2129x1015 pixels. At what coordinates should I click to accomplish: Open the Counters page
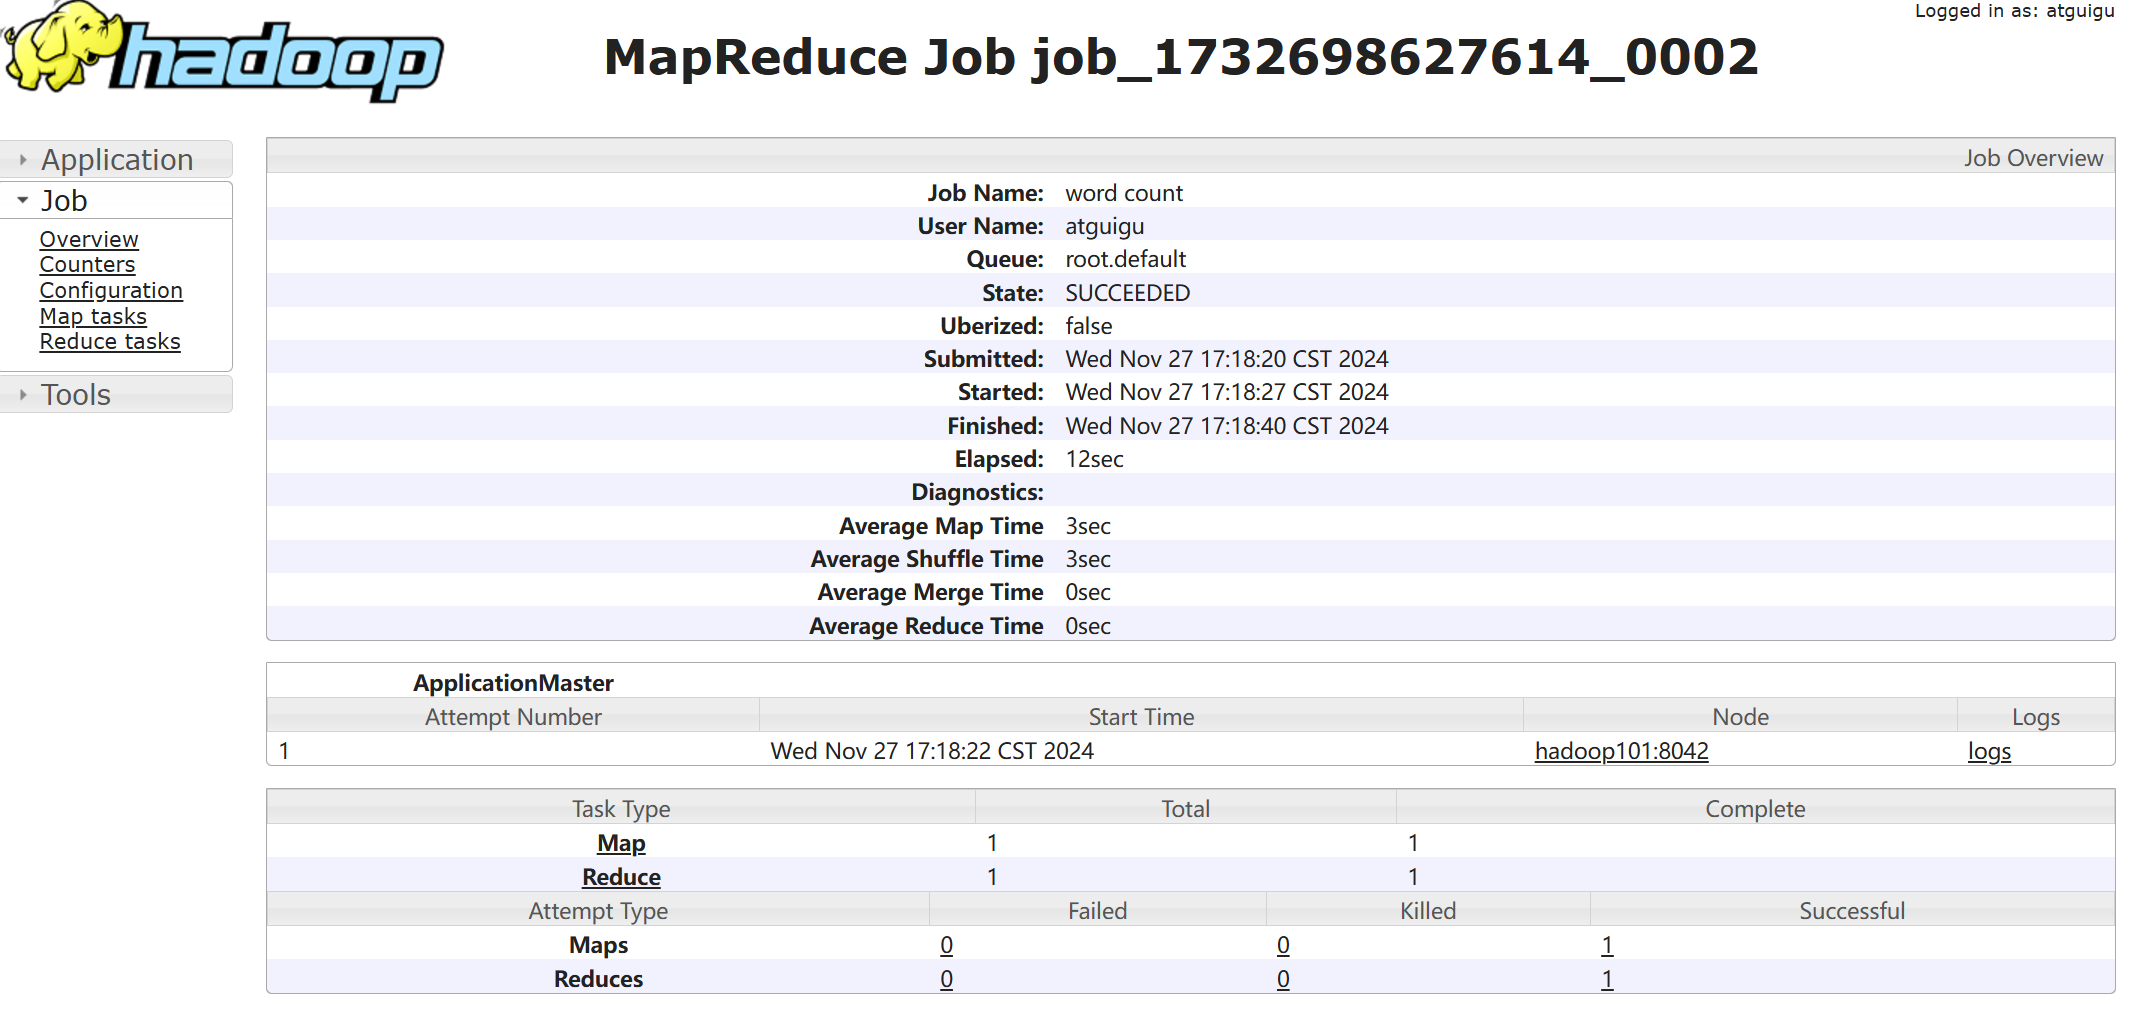pyautogui.click(x=87, y=265)
